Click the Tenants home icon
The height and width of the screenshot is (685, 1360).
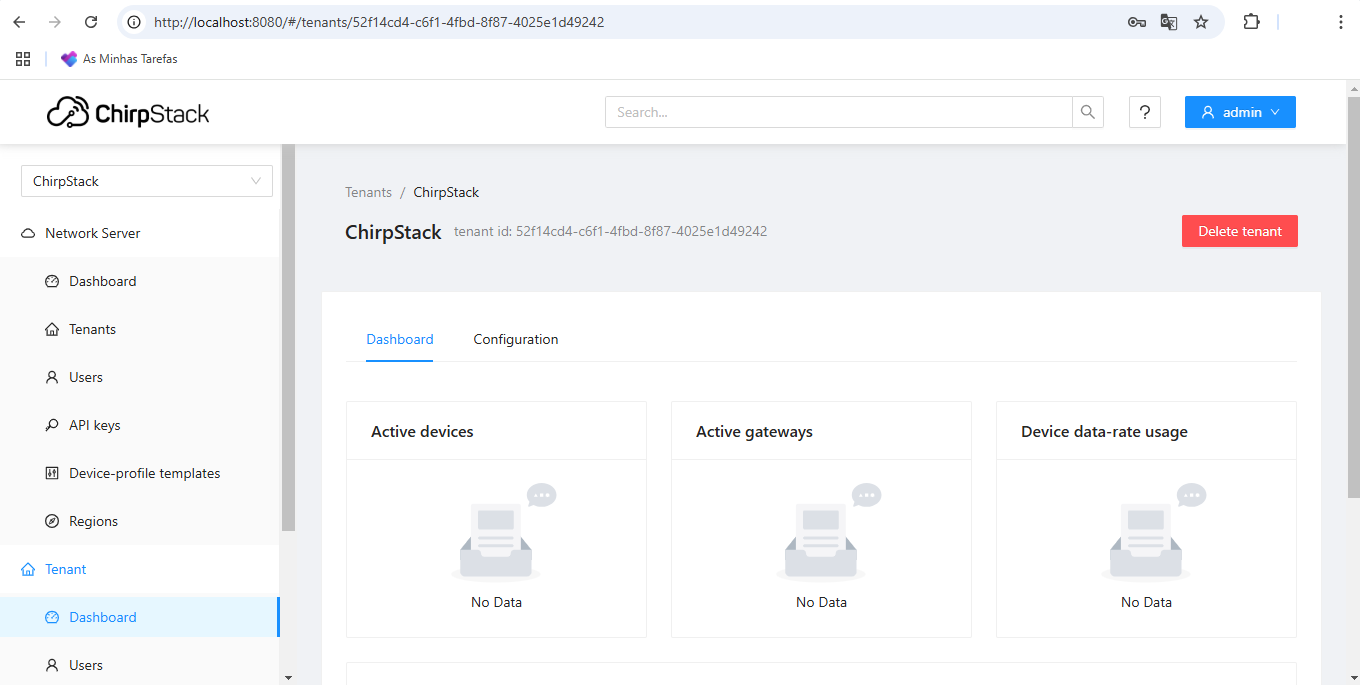click(x=52, y=329)
